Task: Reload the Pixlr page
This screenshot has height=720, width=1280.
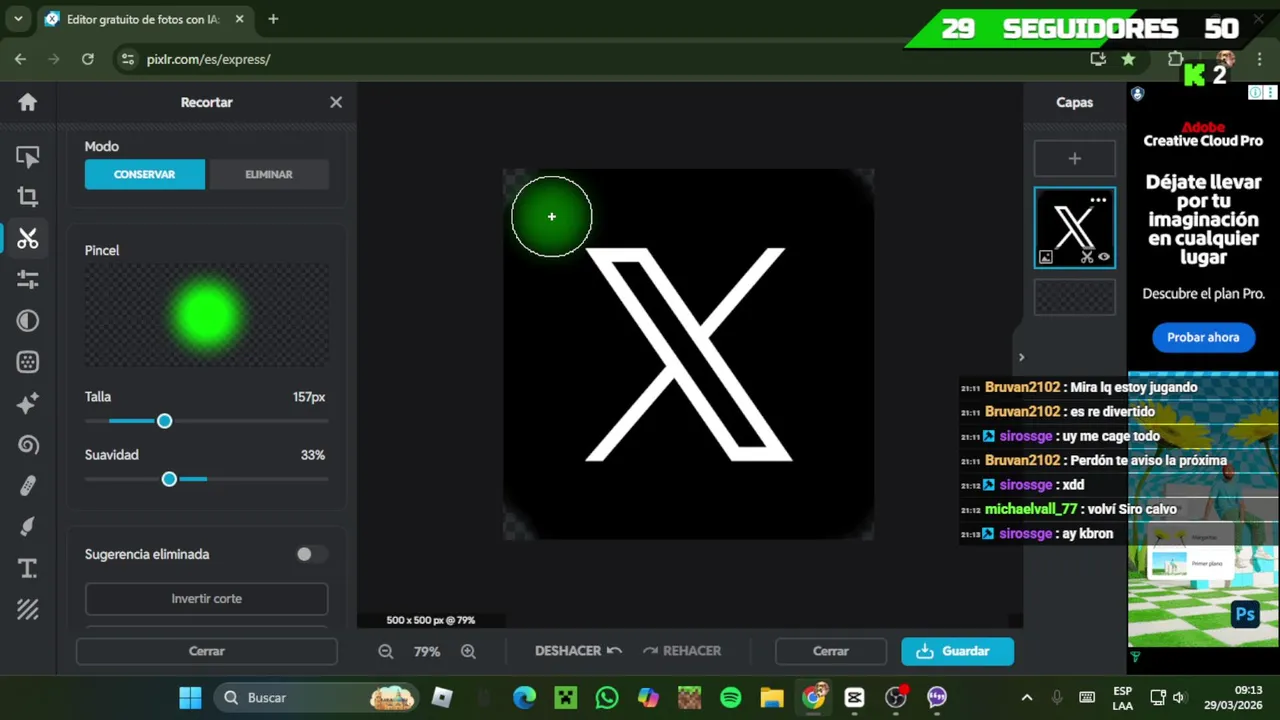Action: (x=88, y=59)
